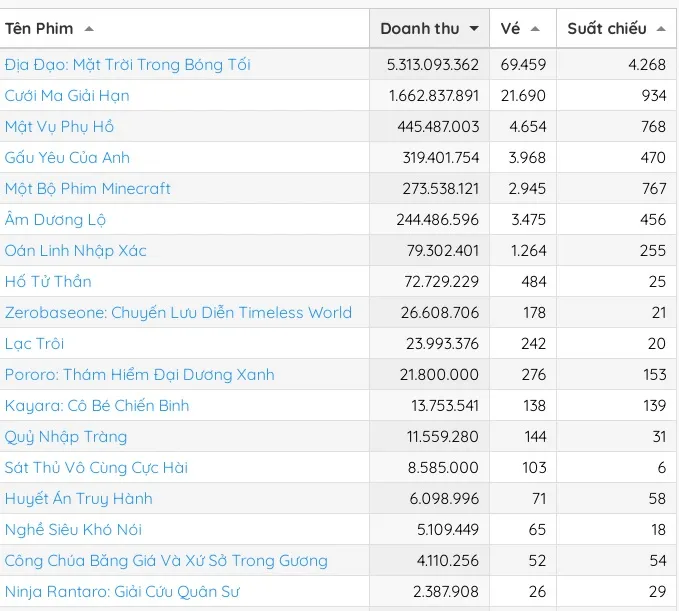Image resolution: width=679 pixels, height=611 pixels.
Task: Click the Doanh thu descending sort arrow
Action: click(473, 29)
